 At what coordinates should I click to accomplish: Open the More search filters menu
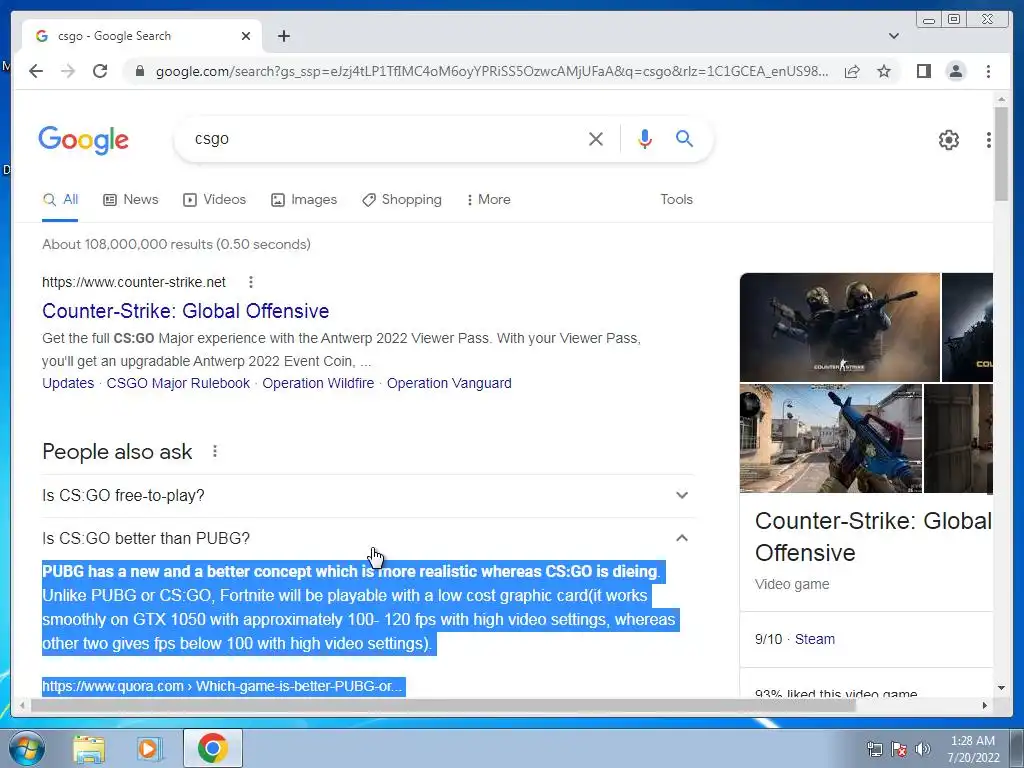coord(488,200)
